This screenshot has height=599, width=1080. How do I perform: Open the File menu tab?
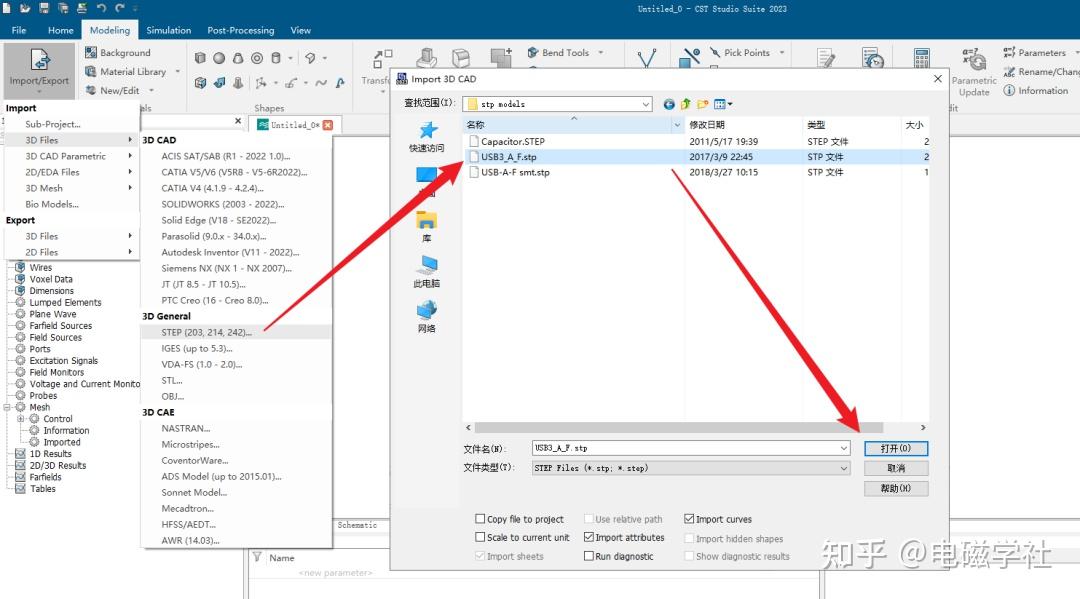point(19,30)
